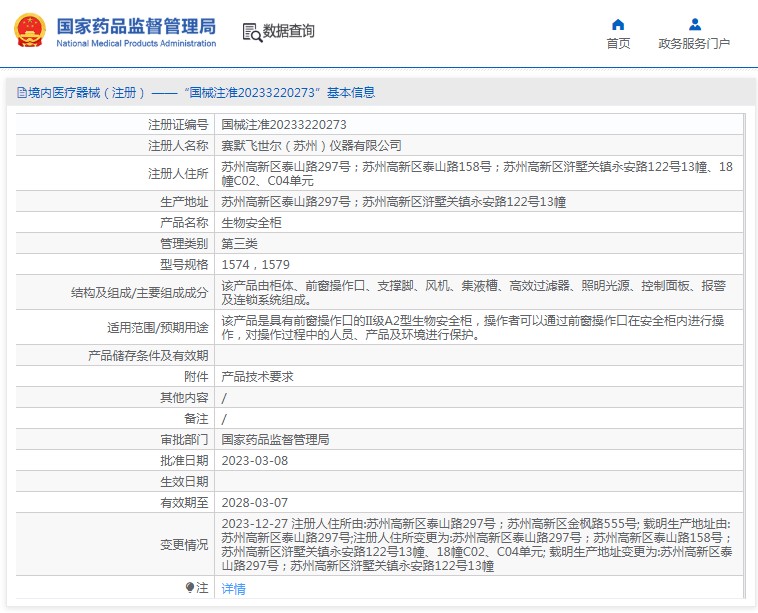758x613 pixels.
Task: Click expiry date 2028-03-07
Action: (254, 502)
